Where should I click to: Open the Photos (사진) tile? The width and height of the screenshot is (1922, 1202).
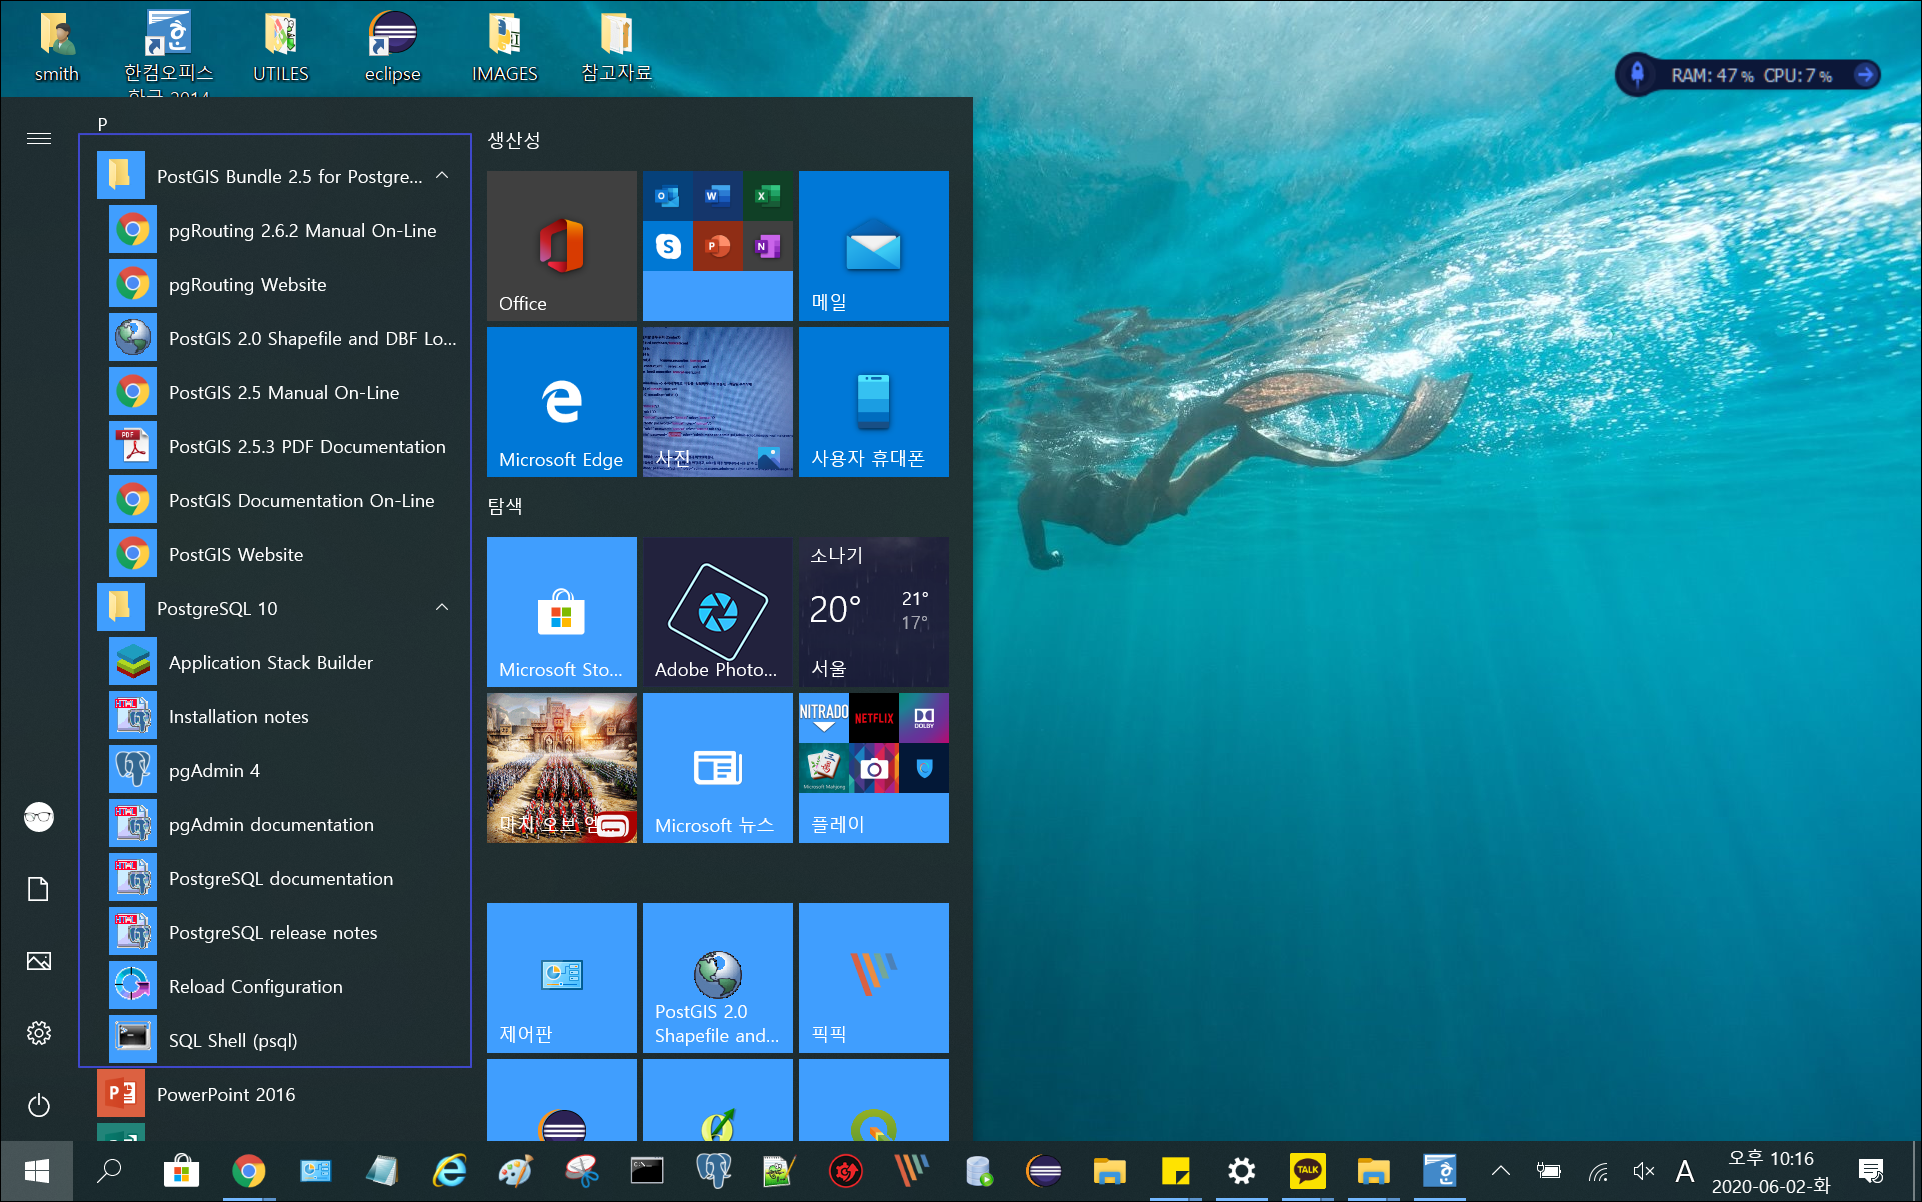718,402
